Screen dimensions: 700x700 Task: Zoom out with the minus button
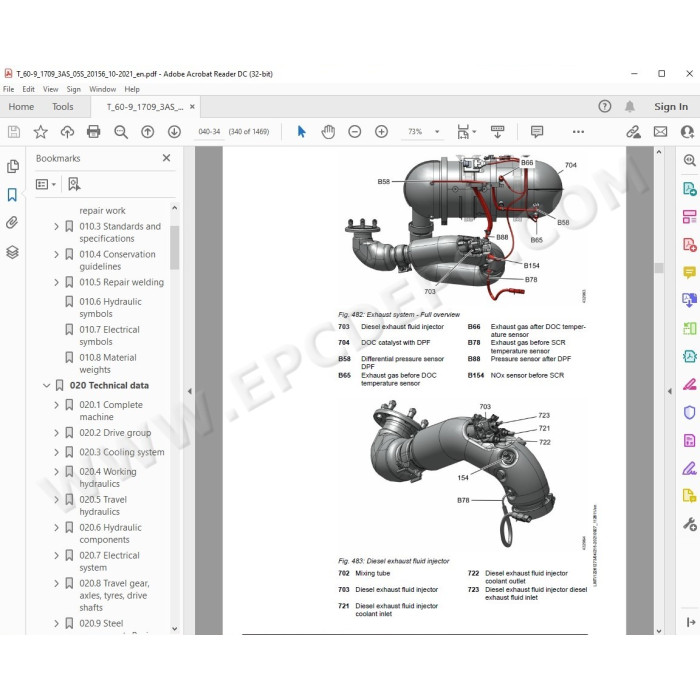point(354,132)
